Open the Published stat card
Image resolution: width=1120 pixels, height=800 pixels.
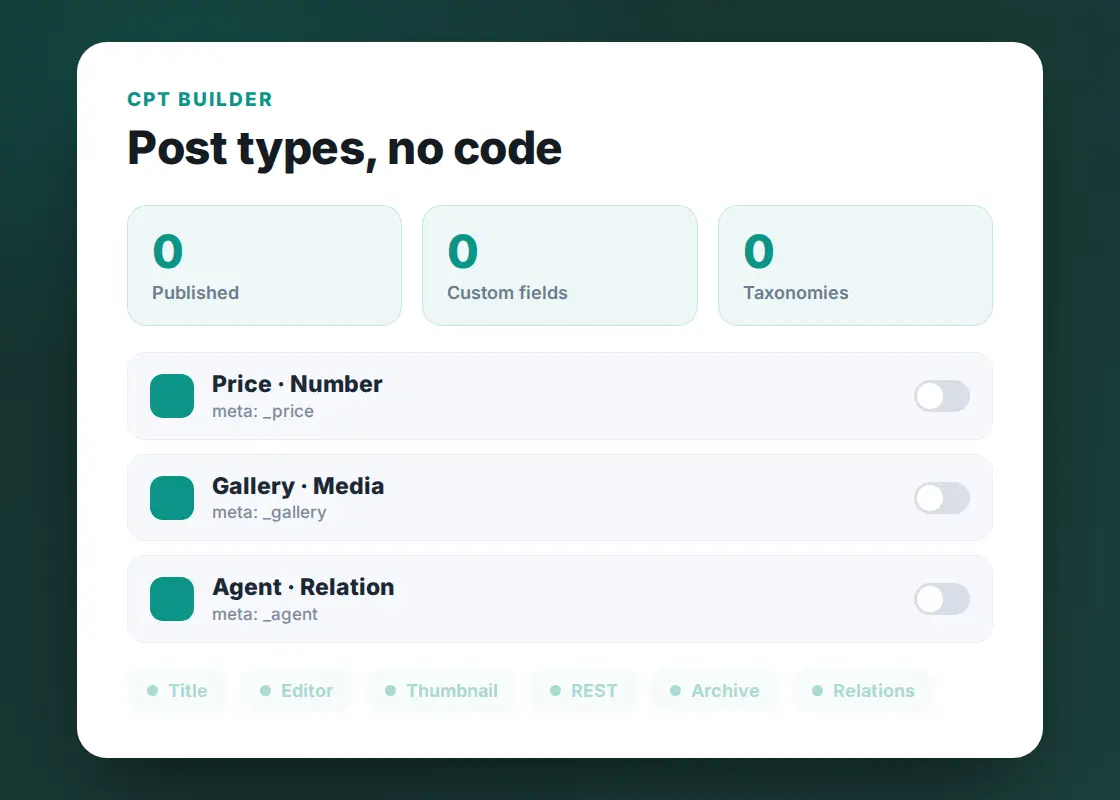(264, 266)
